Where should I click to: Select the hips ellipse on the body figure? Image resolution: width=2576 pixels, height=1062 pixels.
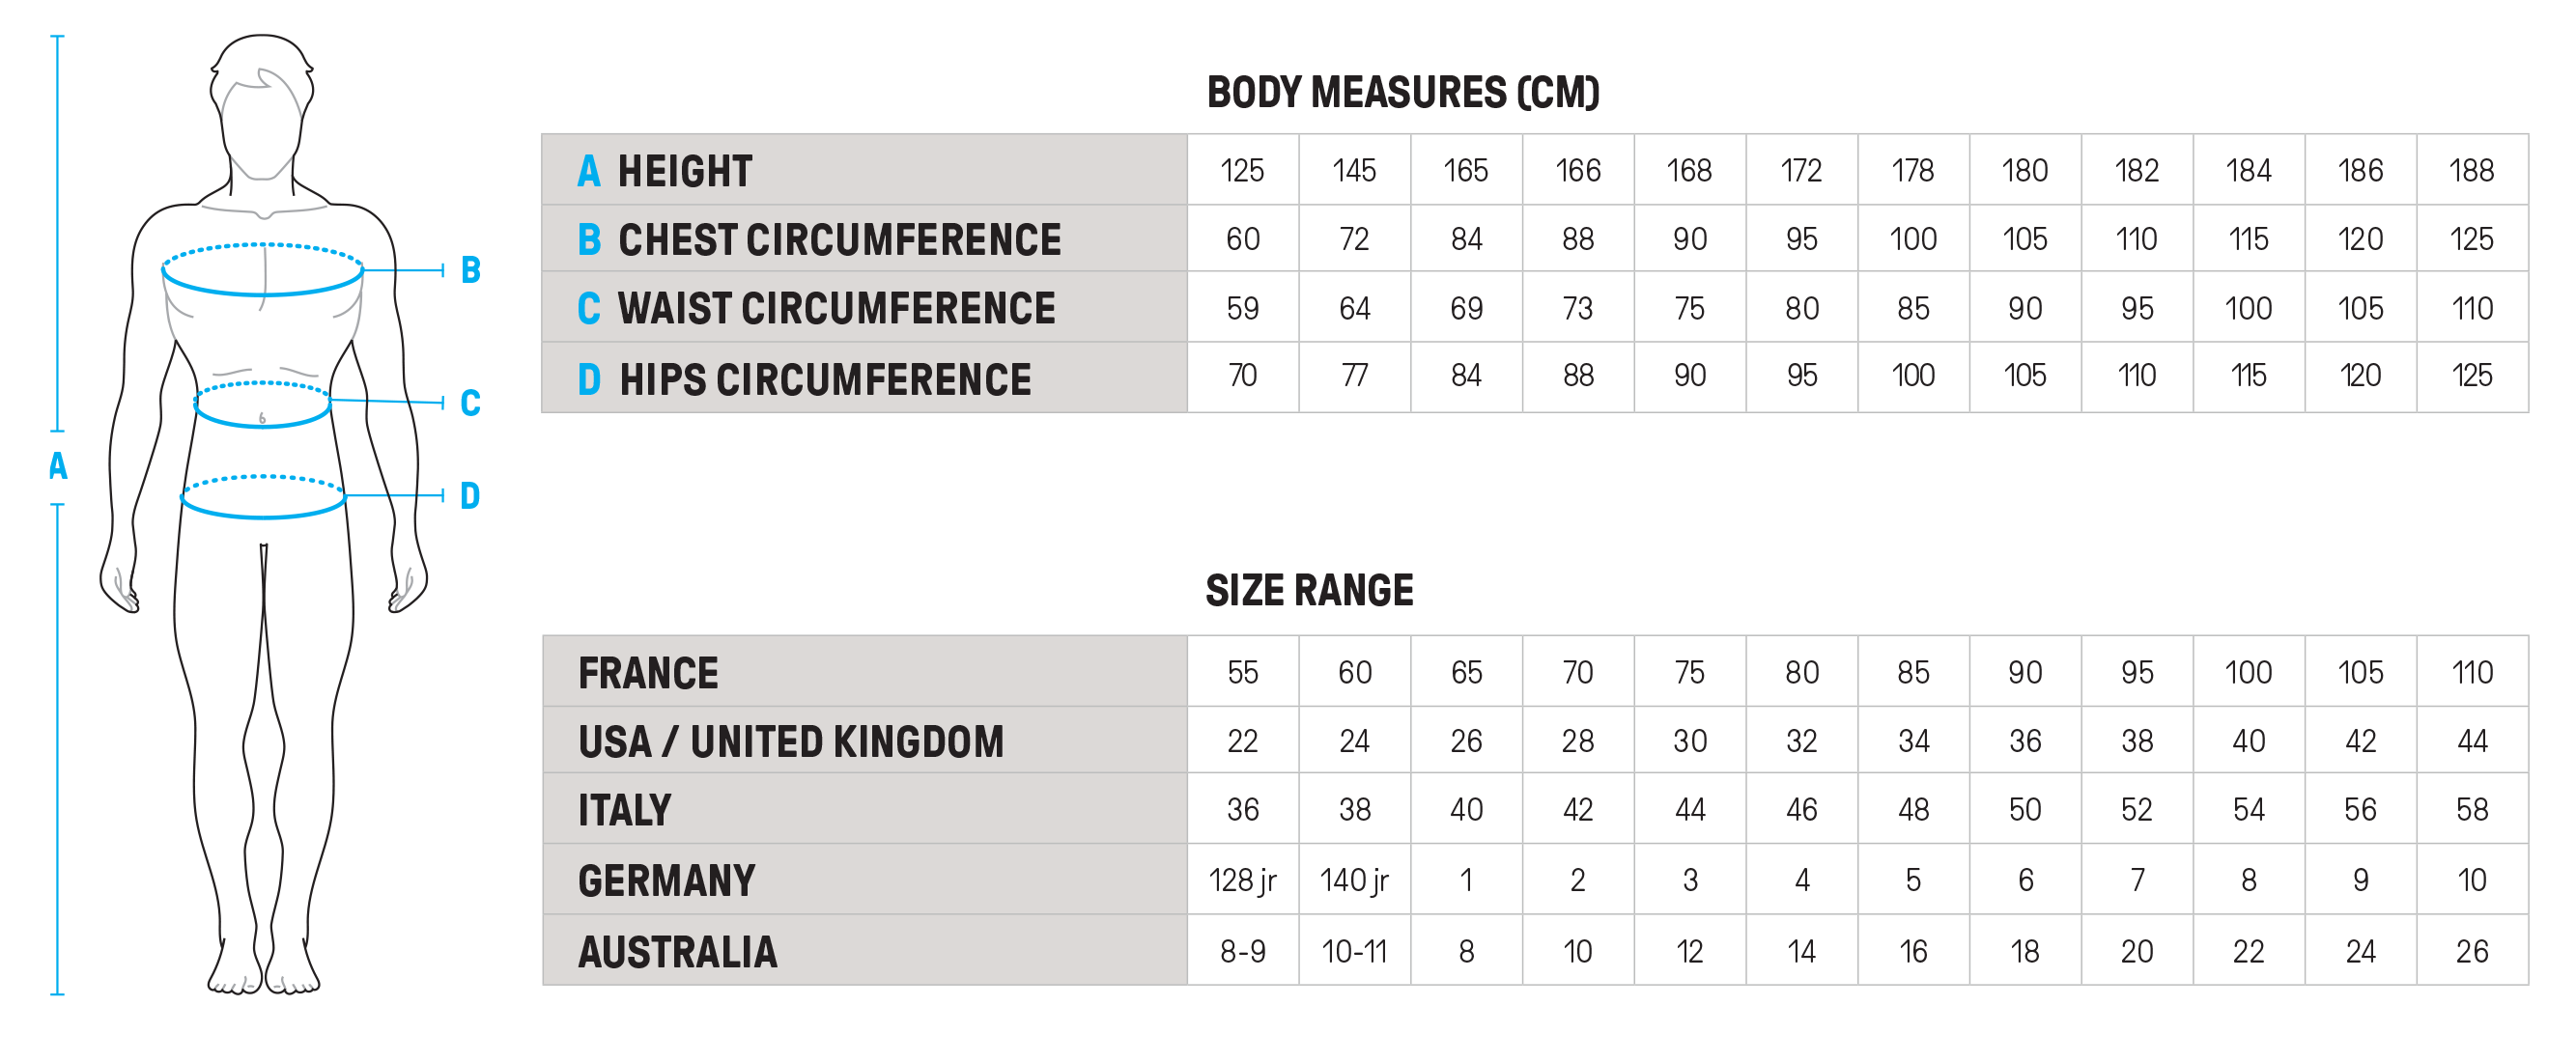coord(263,497)
